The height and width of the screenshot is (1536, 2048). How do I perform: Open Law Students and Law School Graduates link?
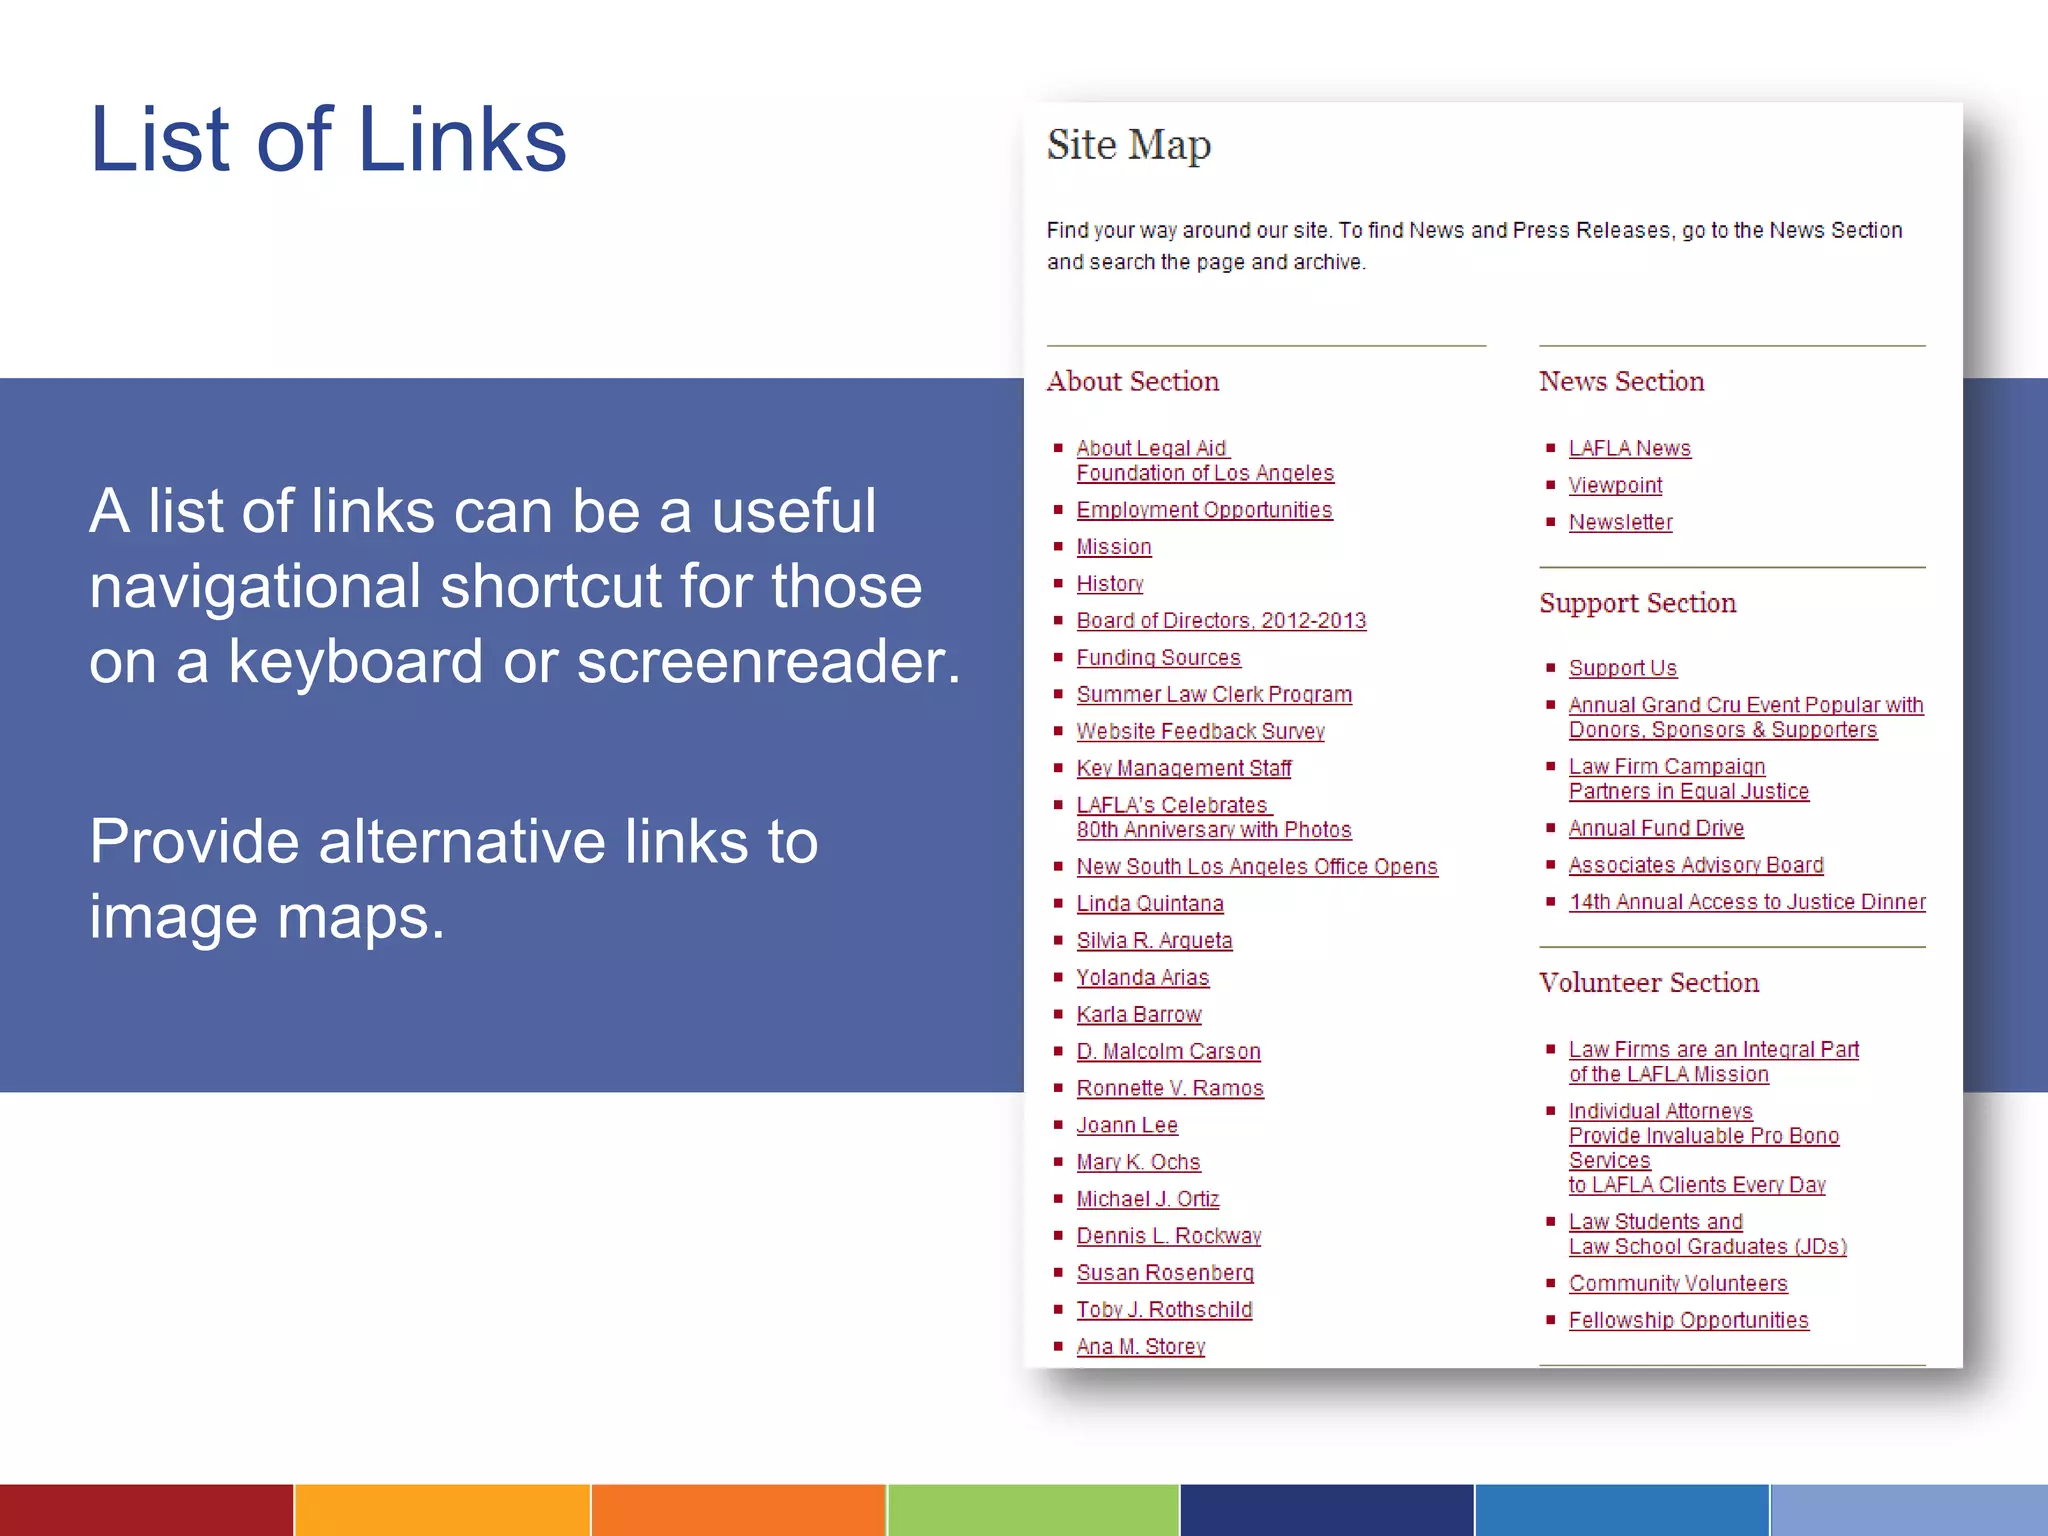point(1708,1235)
